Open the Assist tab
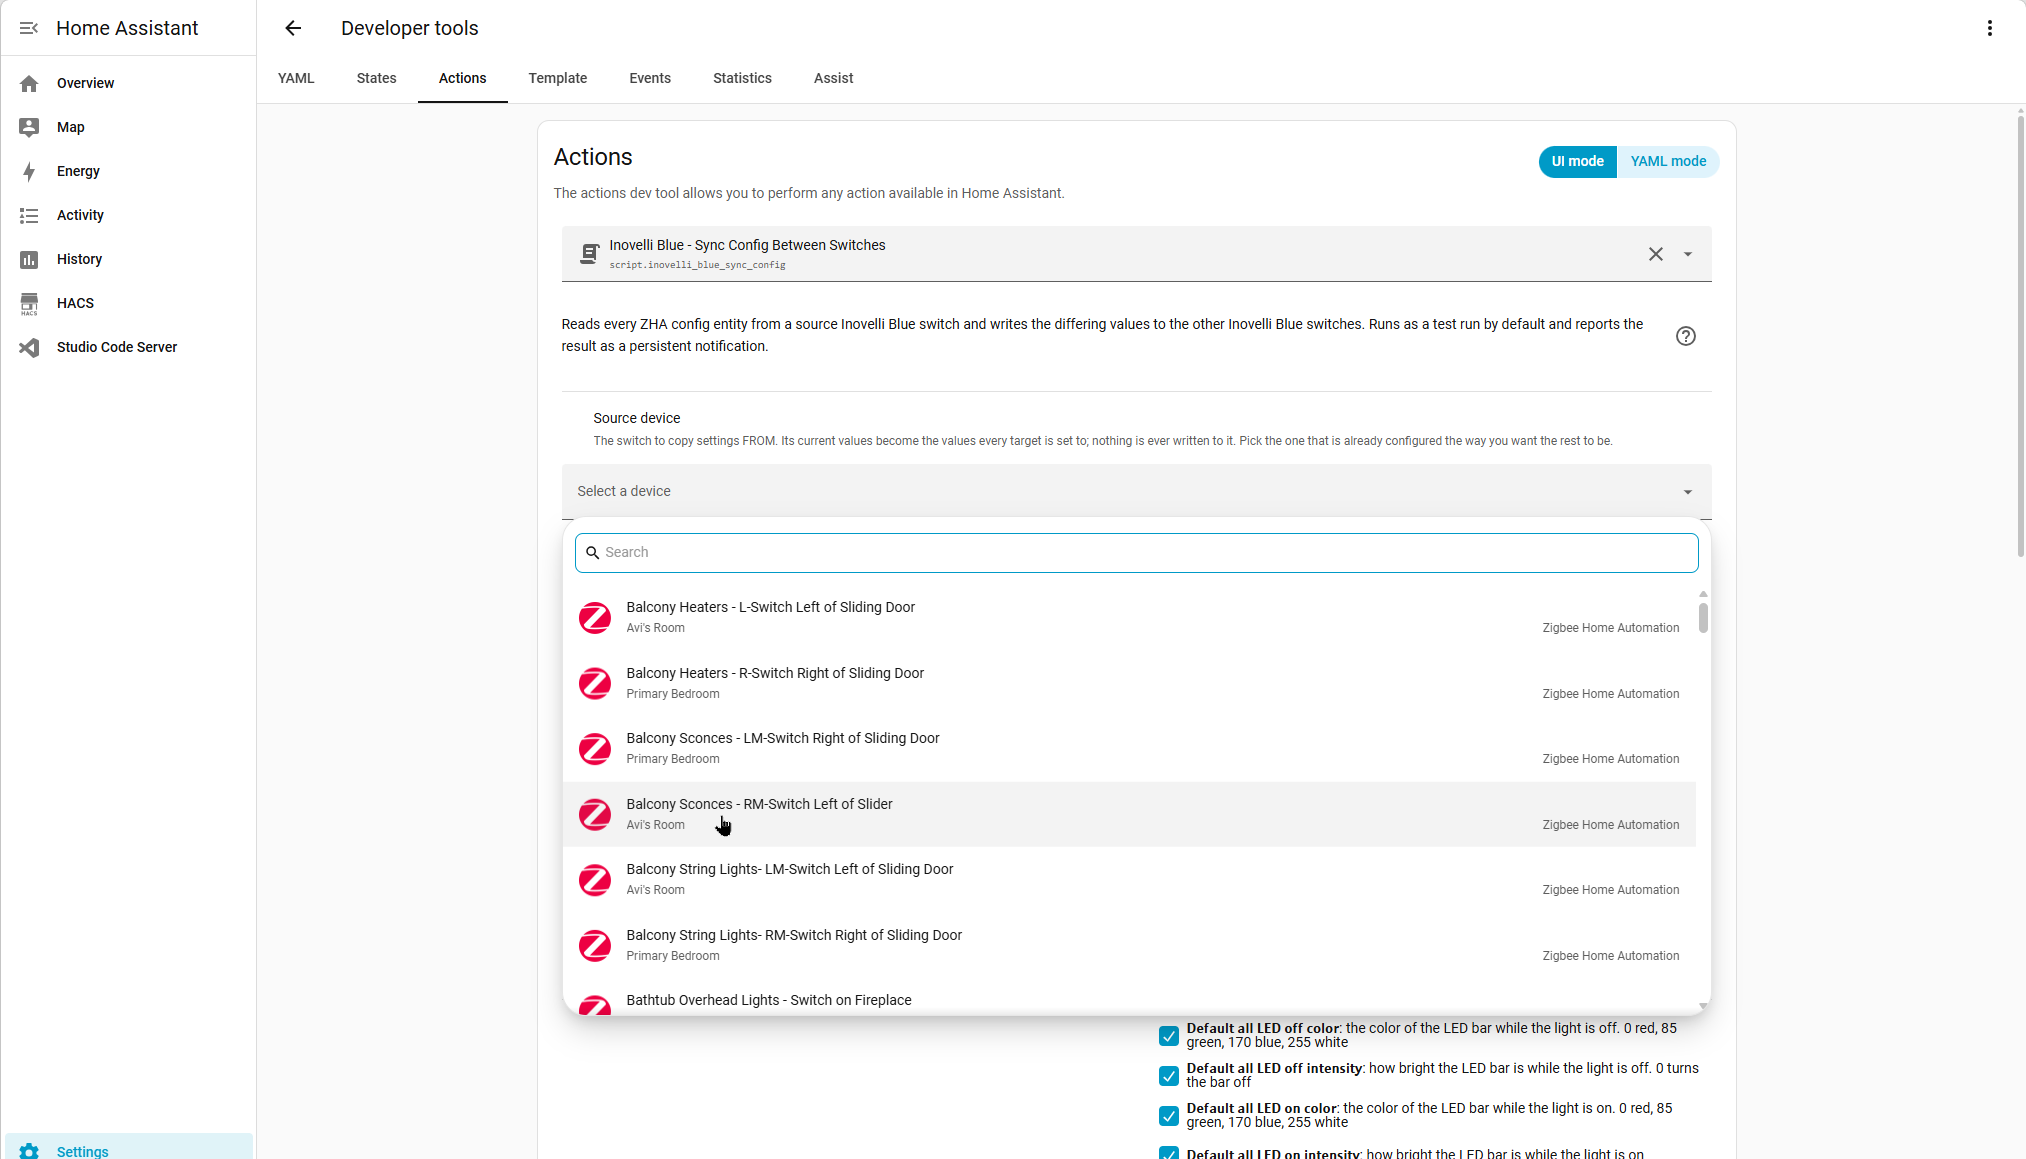2026x1159 pixels. point(833,78)
